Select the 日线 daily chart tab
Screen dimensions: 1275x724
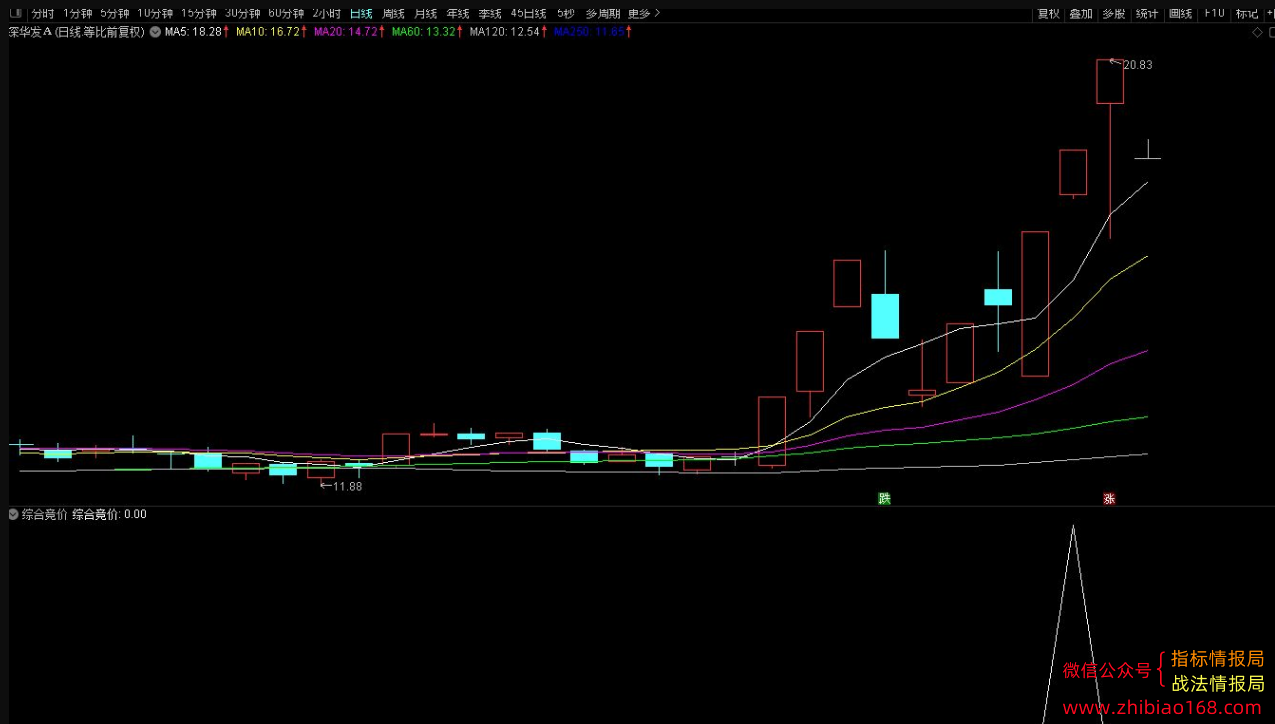click(362, 13)
